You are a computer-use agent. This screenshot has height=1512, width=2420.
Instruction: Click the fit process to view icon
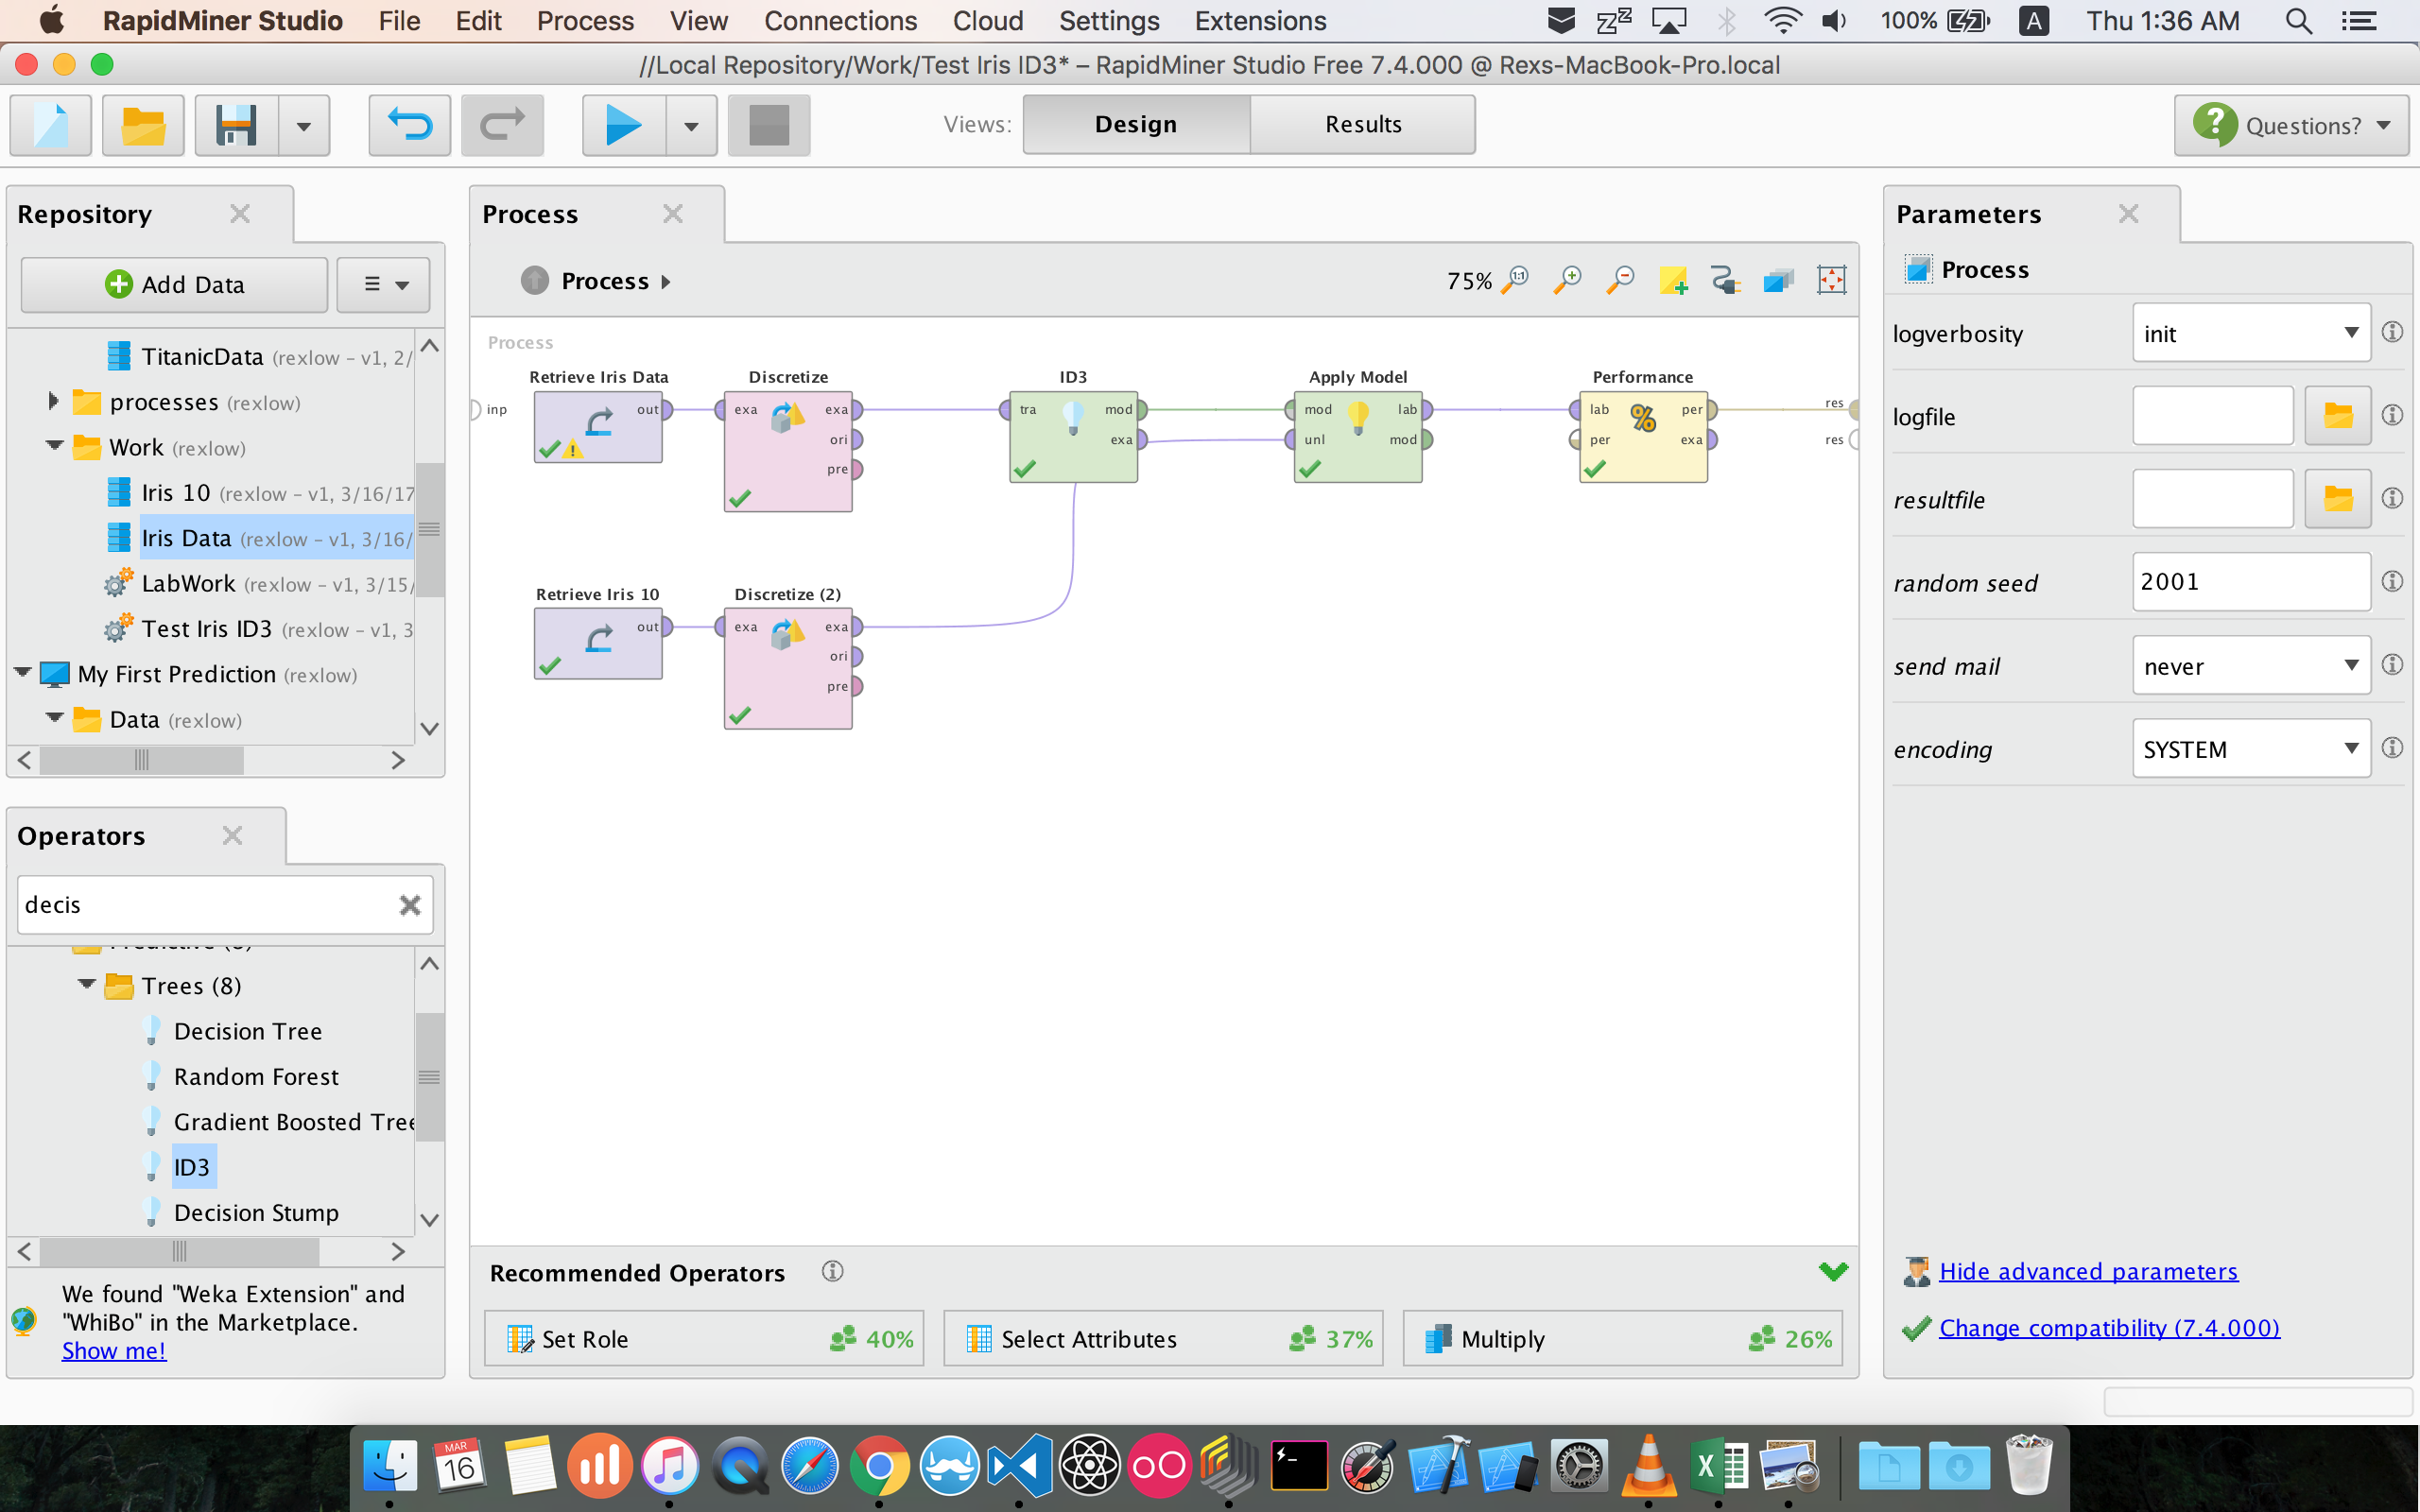(1831, 280)
